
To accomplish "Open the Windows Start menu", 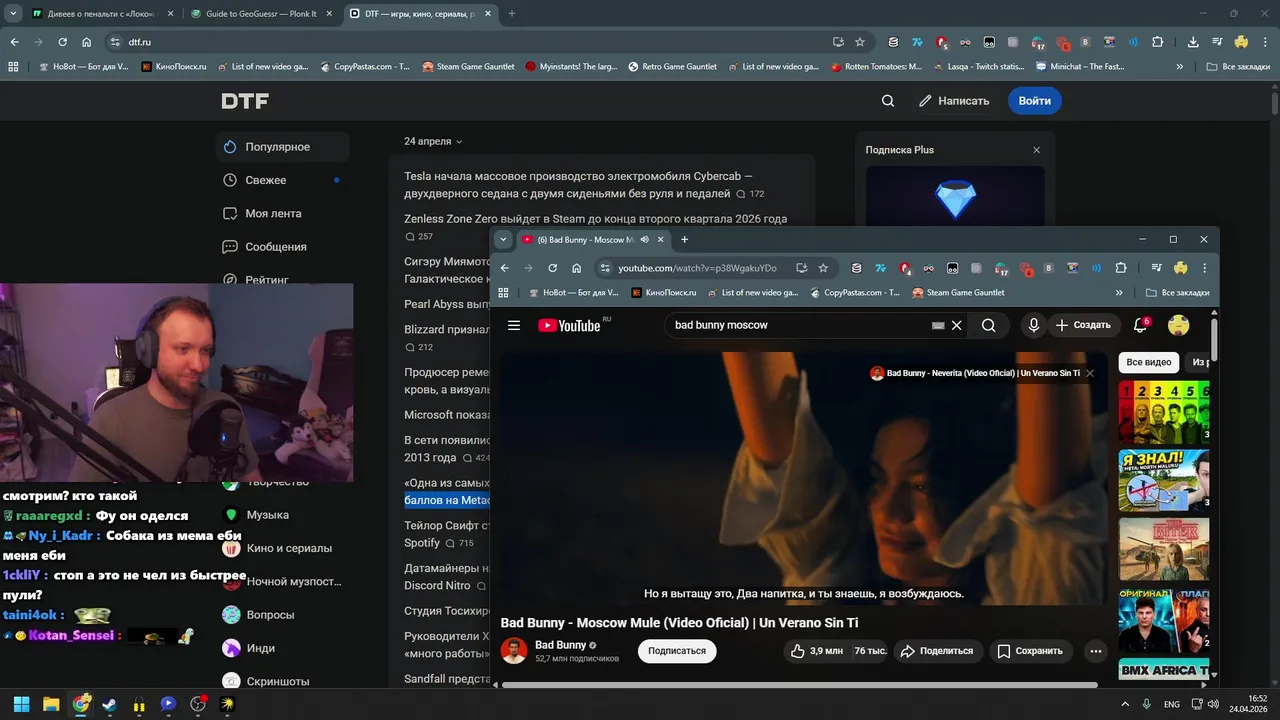I will [21, 704].
